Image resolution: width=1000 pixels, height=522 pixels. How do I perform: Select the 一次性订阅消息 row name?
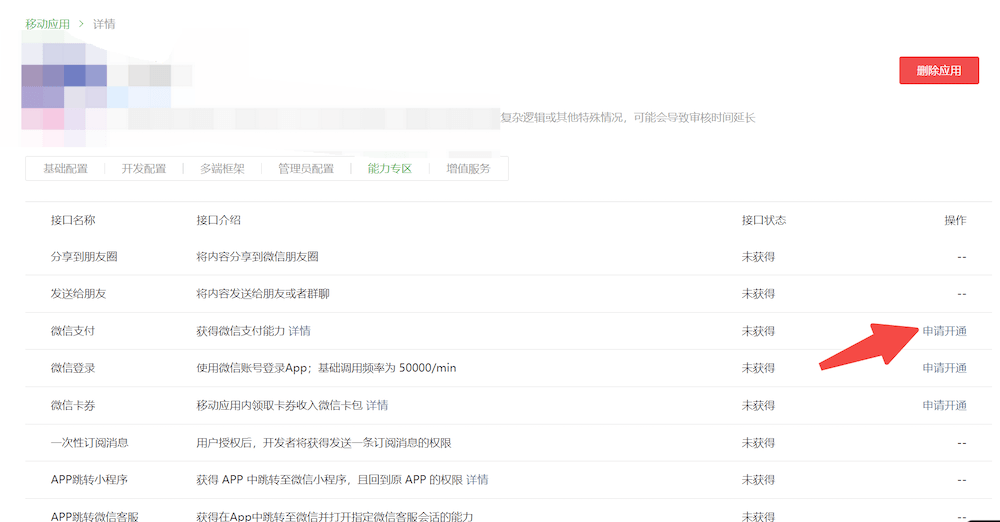tap(90, 443)
